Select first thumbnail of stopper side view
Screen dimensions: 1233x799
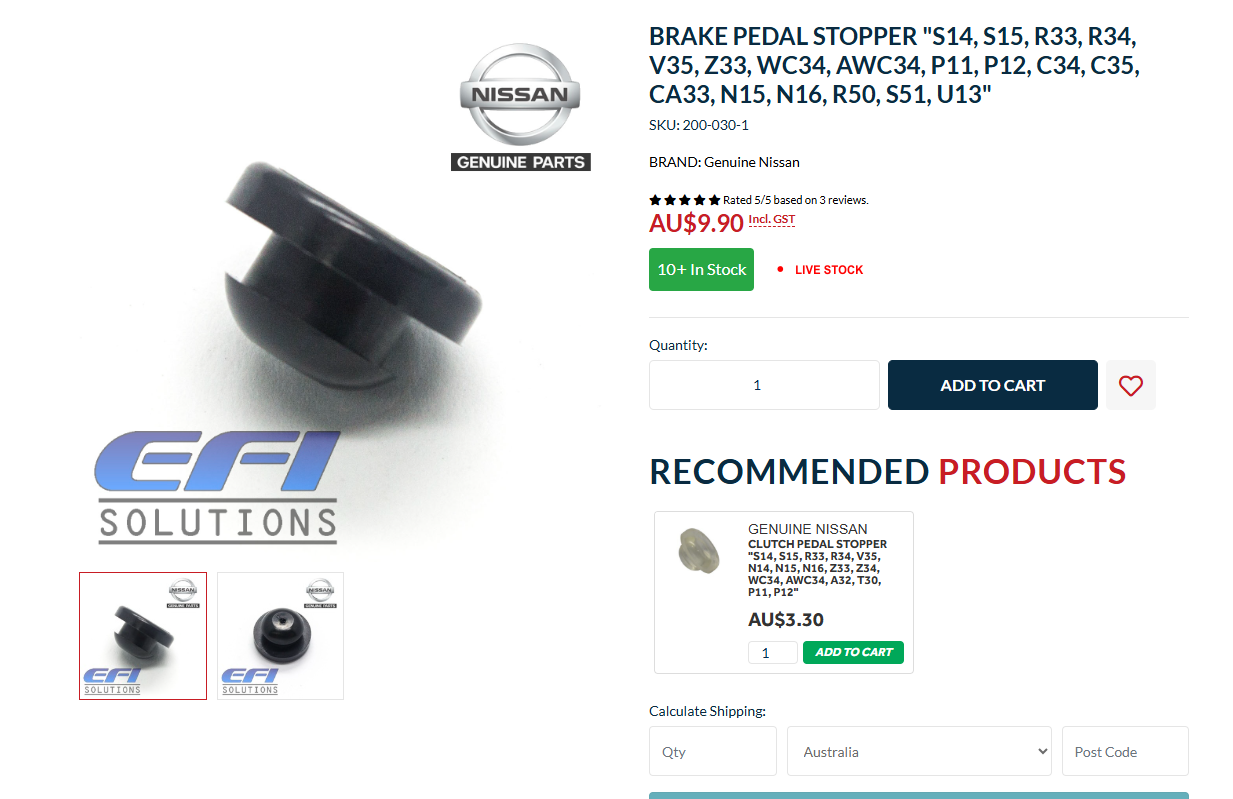pos(143,636)
